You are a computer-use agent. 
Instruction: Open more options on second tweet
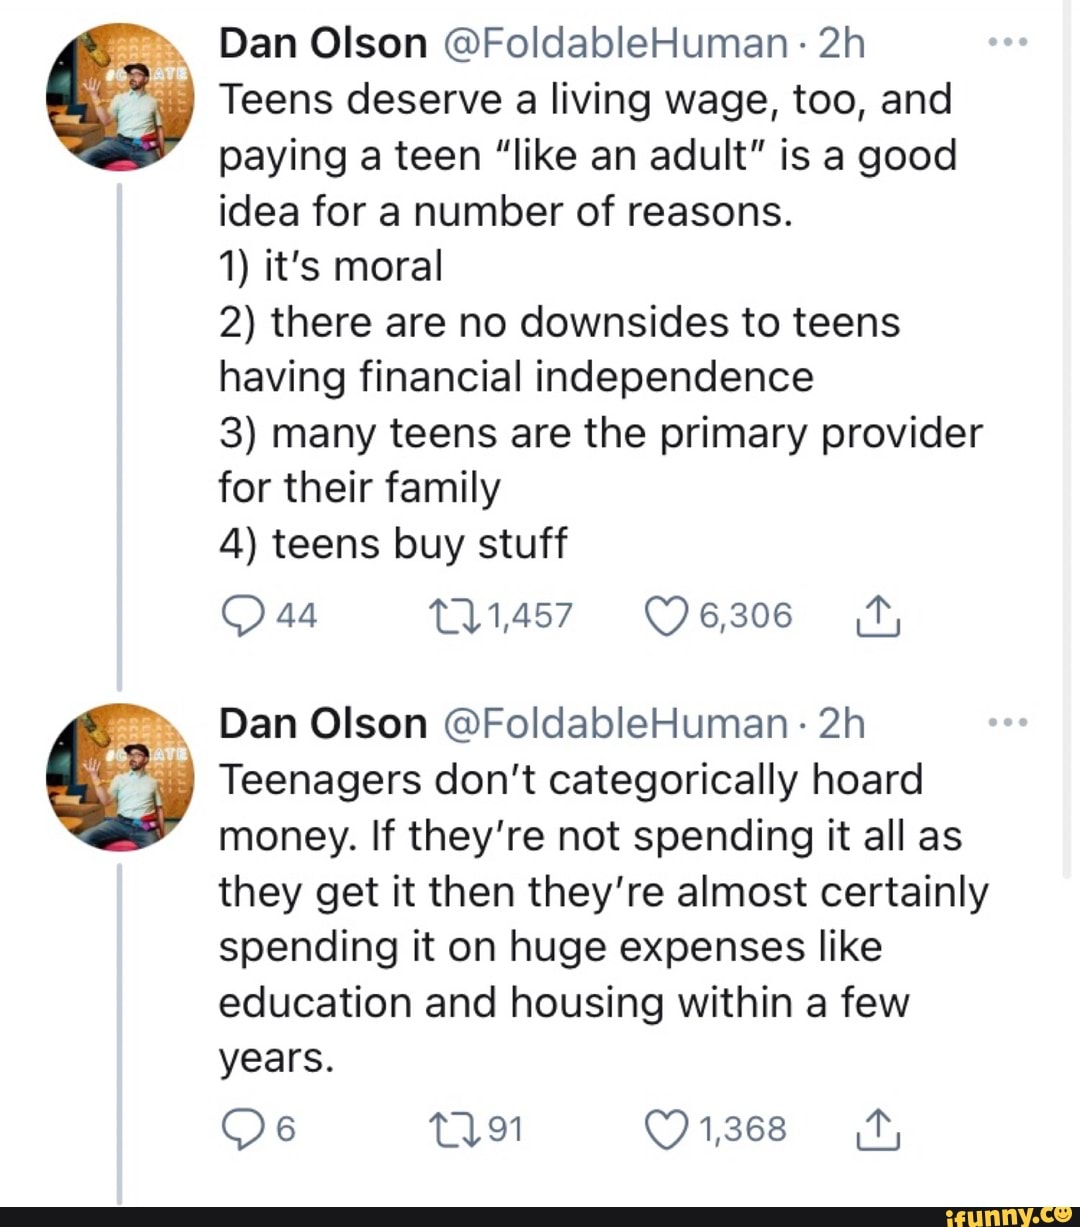pyautogui.click(x=1007, y=723)
